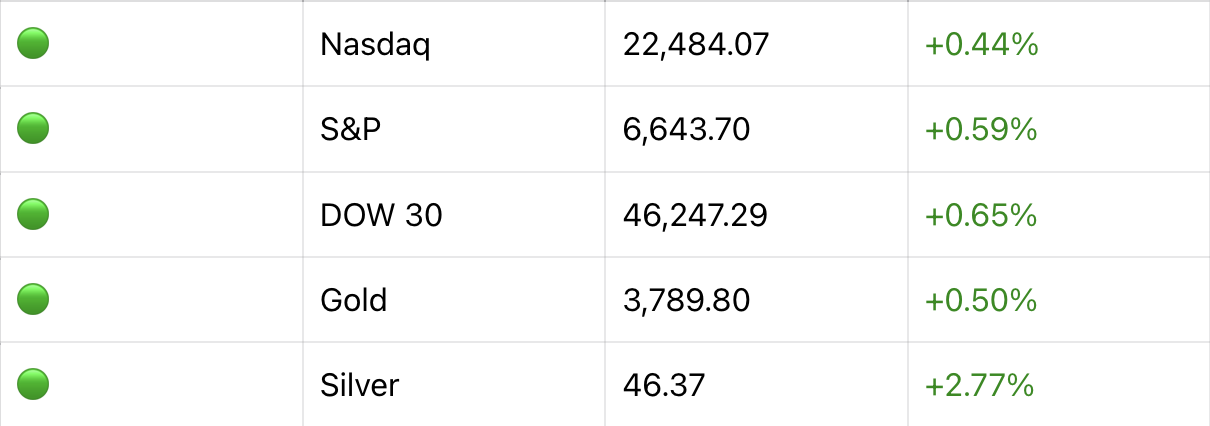
Task: Click the green circle next to Gold
Action: point(33,298)
